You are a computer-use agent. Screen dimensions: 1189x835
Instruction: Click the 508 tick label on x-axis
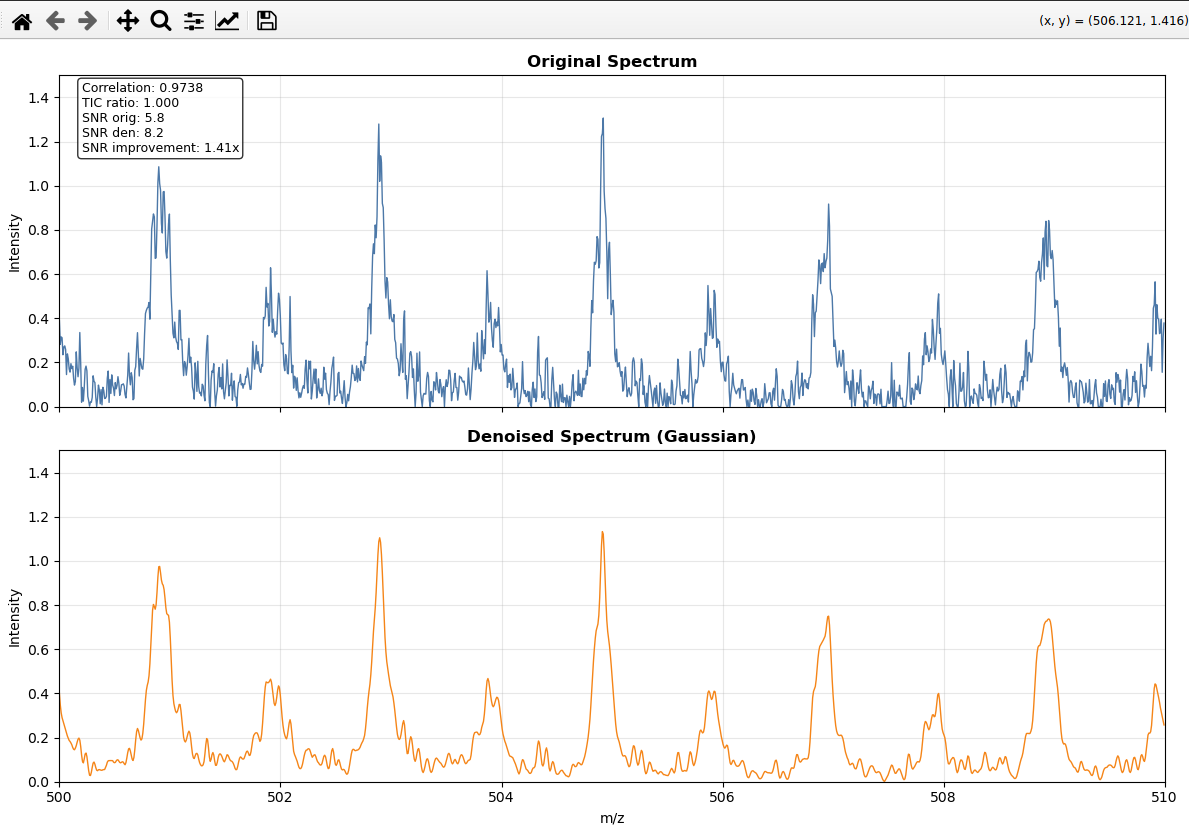click(943, 797)
